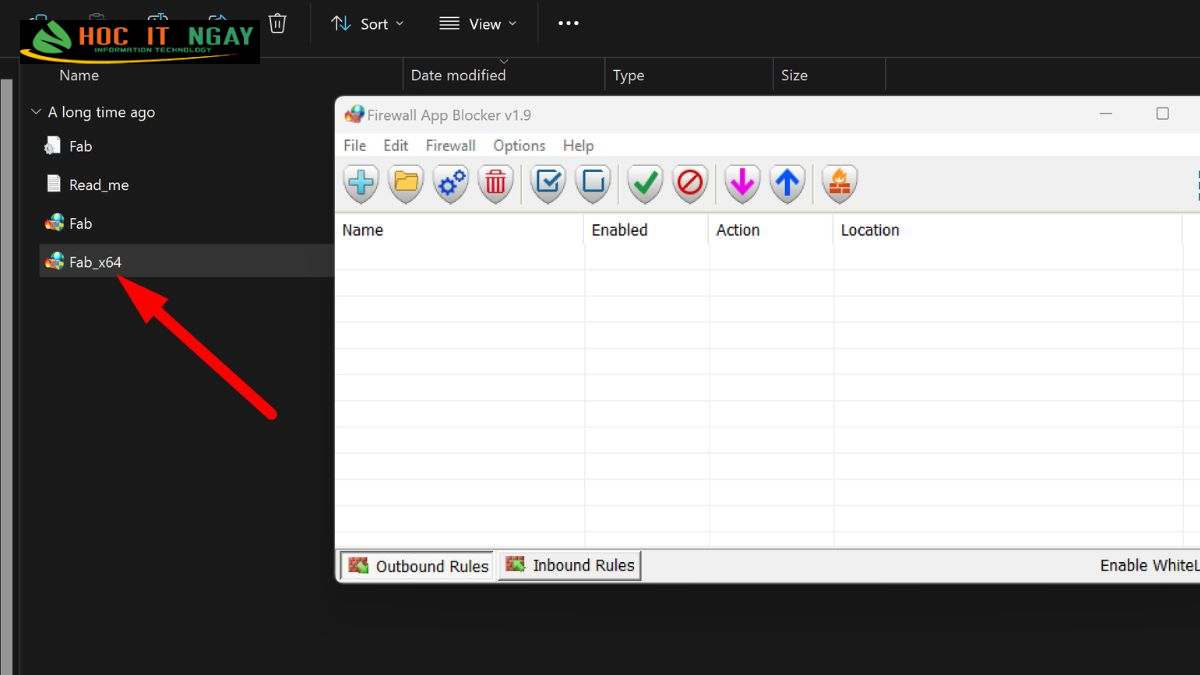Open the Help menu

(x=578, y=145)
